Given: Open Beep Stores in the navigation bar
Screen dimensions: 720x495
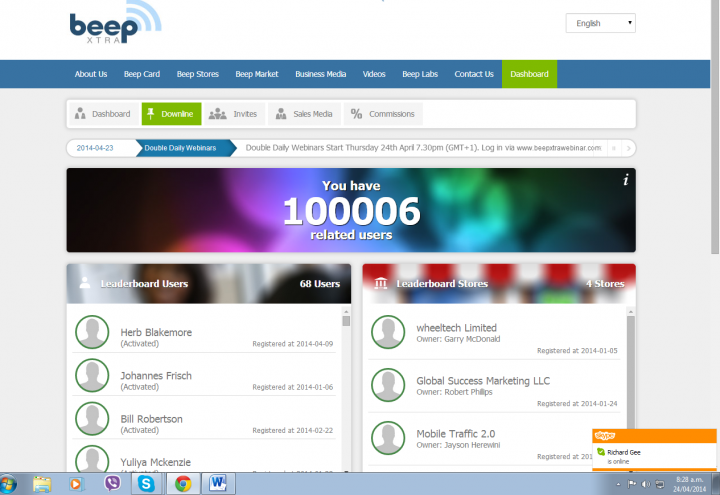Looking at the screenshot, I should click(x=197, y=74).
